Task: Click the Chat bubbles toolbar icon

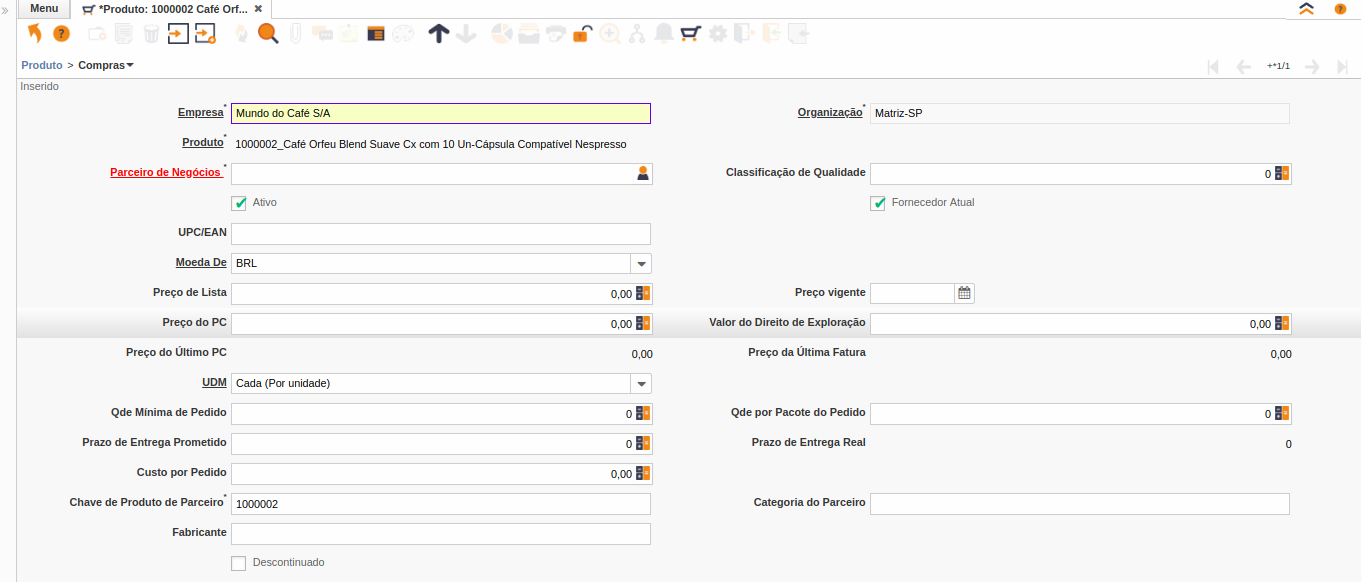Action: pyautogui.click(x=322, y=33)
